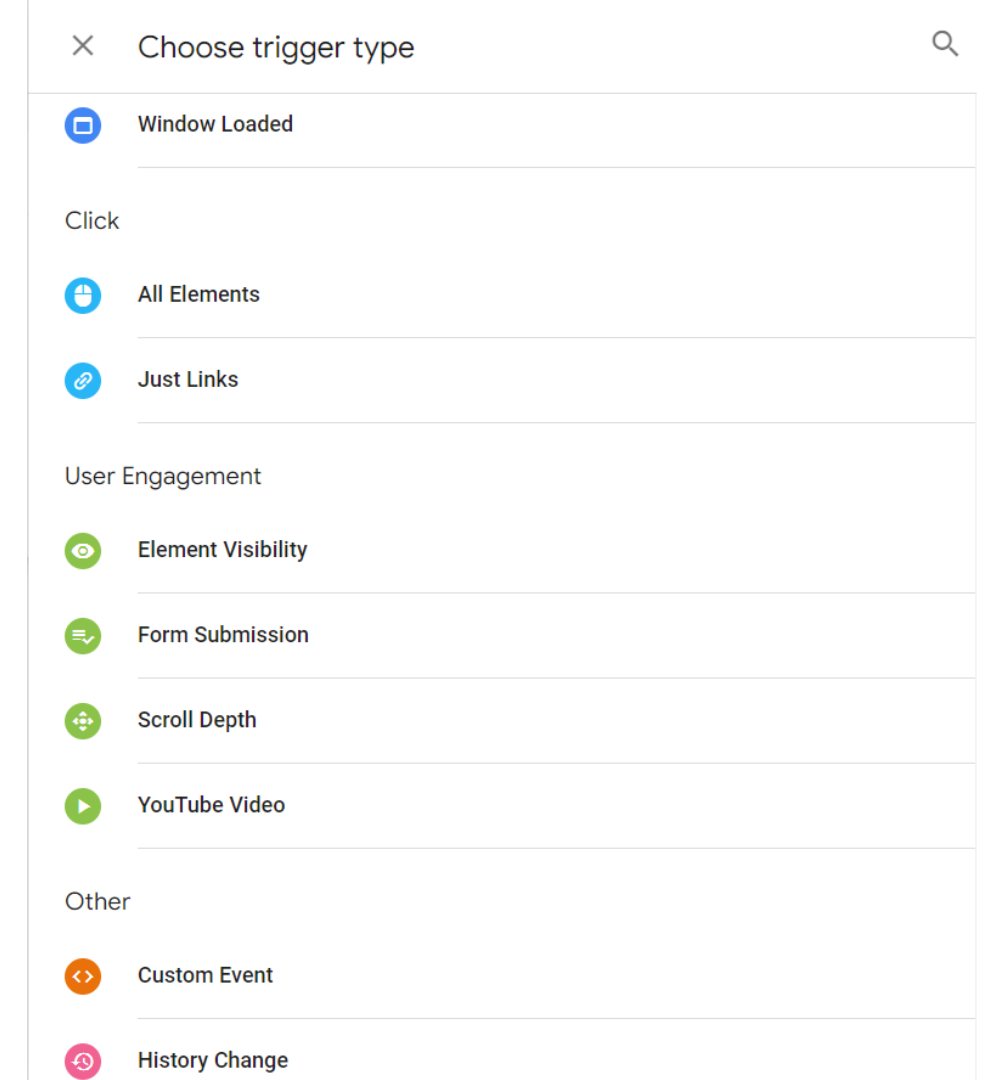Choose YouTube Video trigger label

coord(211,804)
